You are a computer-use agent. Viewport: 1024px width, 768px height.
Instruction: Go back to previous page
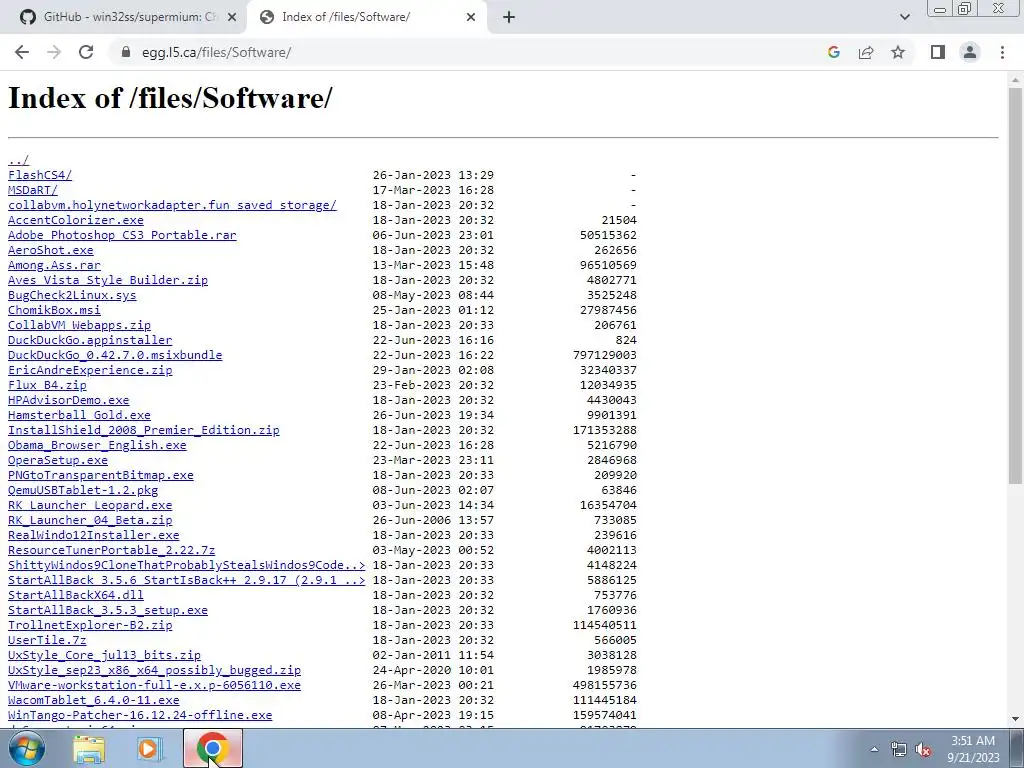tap(22, 52)
